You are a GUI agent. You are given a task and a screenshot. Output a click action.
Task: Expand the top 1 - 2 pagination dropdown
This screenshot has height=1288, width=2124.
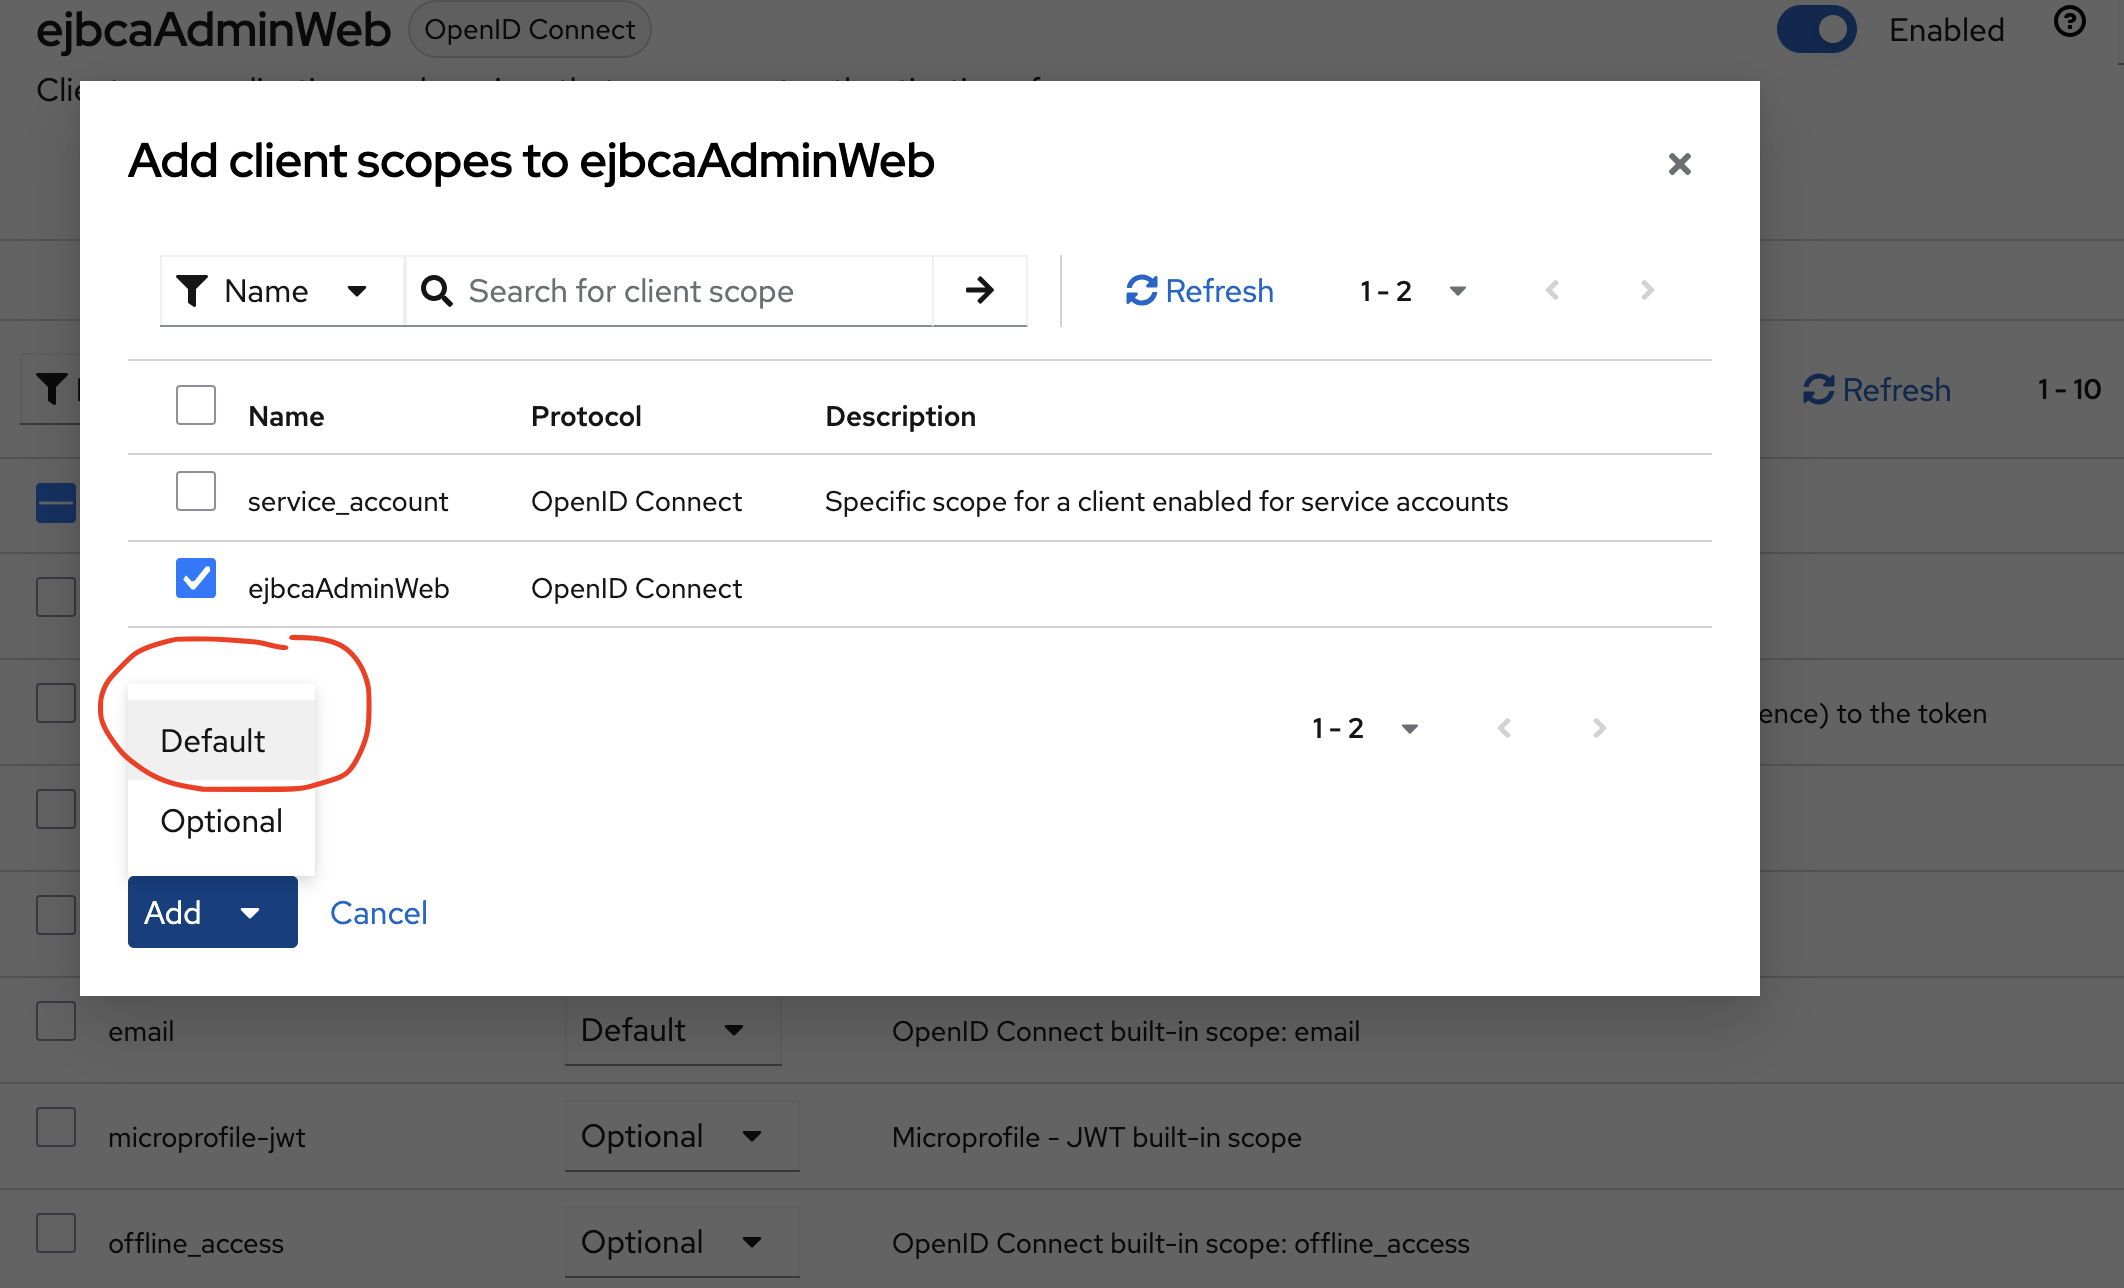[1457, 291]
